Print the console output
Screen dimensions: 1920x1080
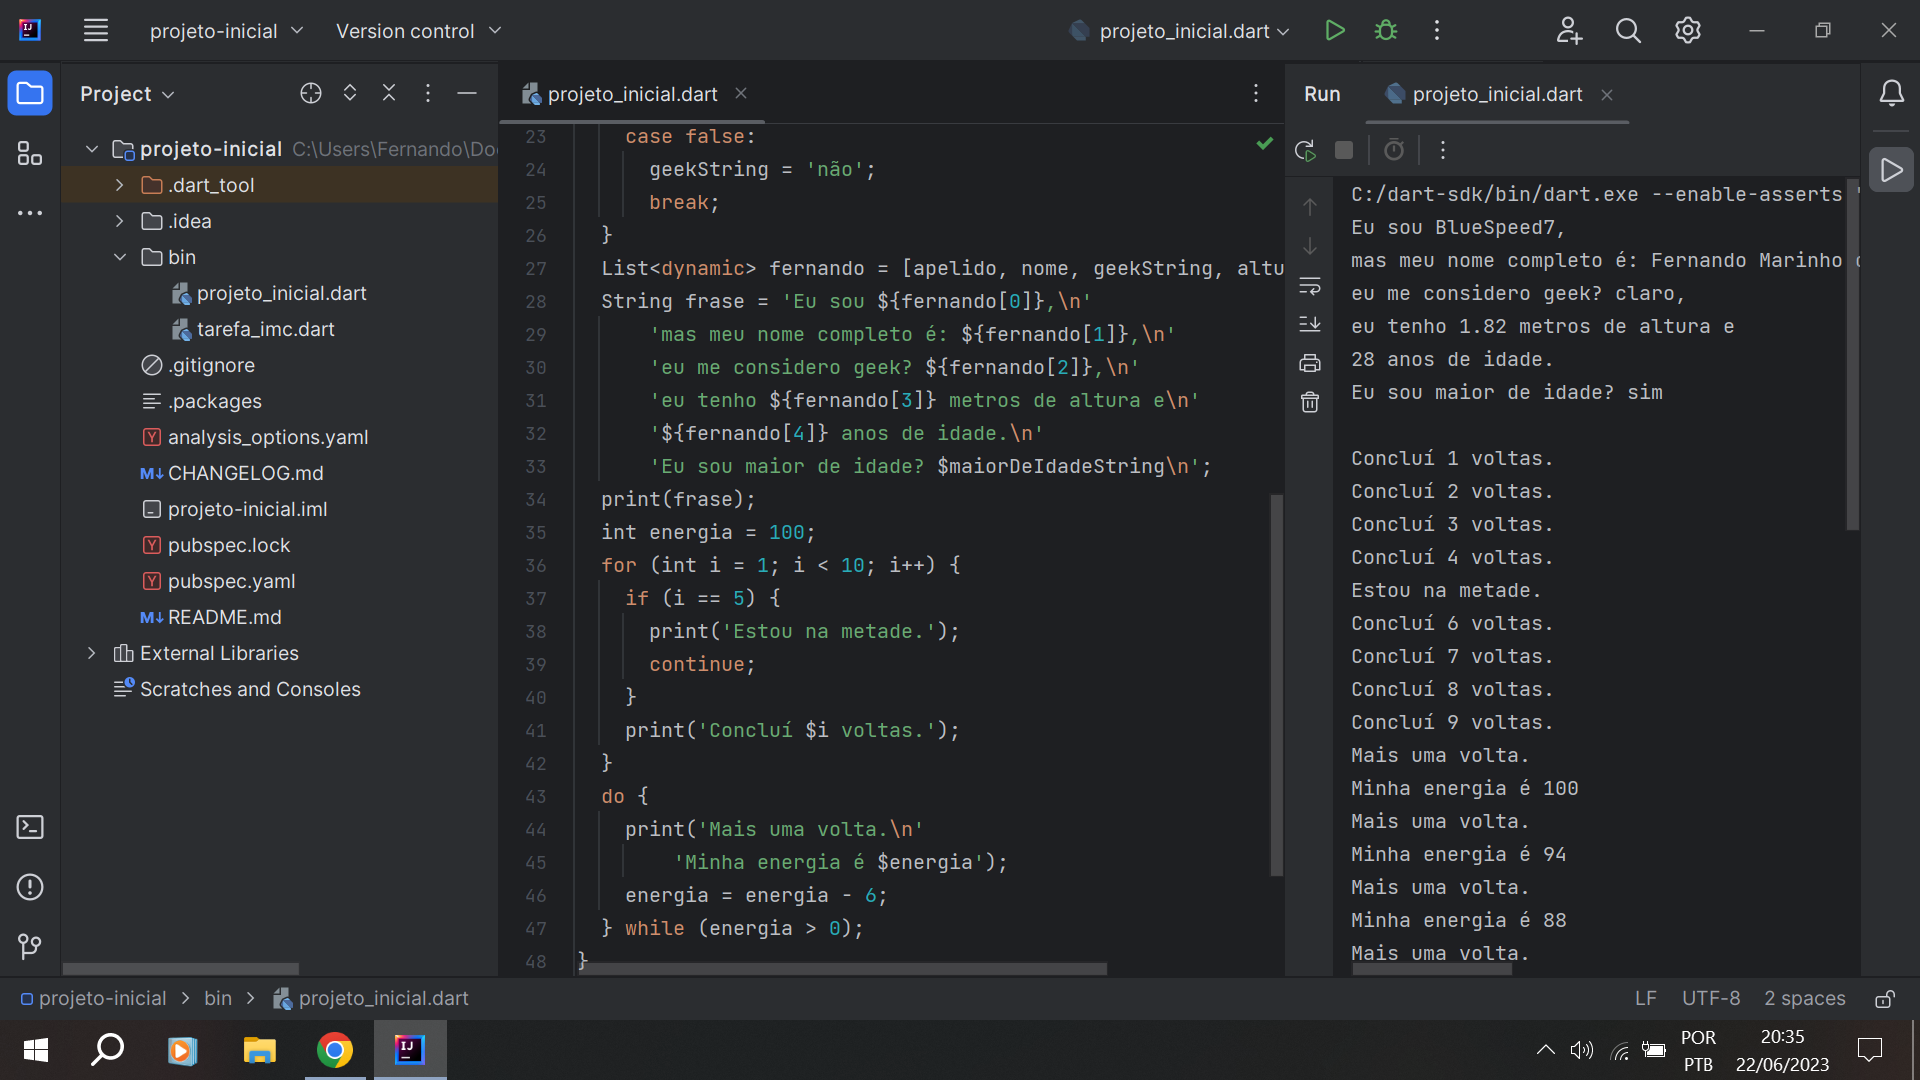(1310, 363)
